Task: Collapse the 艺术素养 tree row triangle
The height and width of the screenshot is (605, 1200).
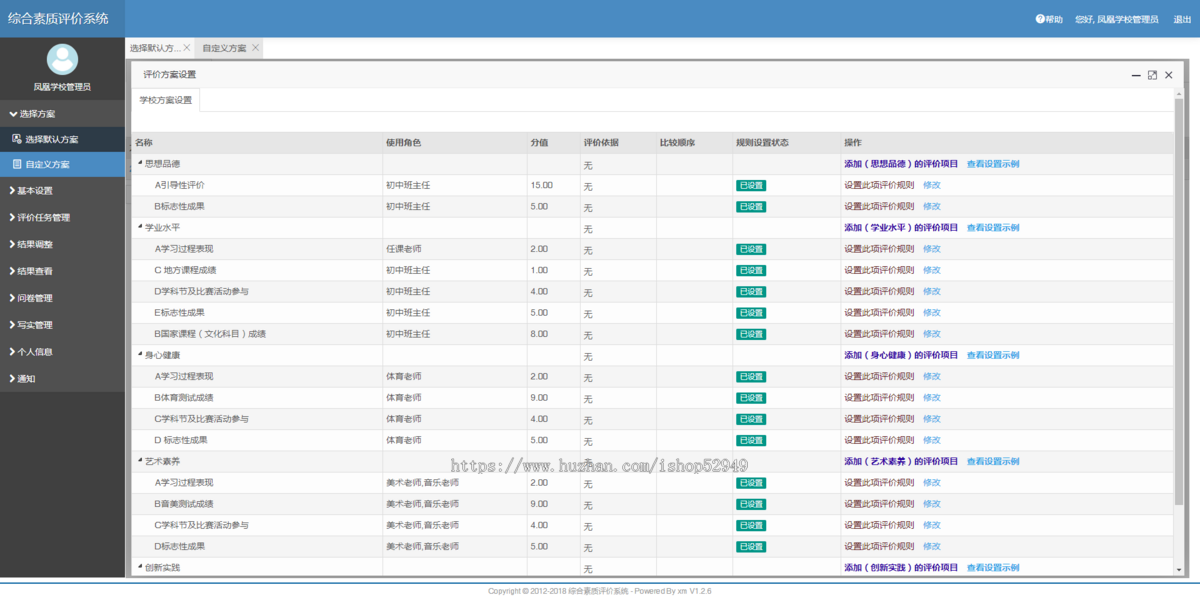Action: point(139,461)
